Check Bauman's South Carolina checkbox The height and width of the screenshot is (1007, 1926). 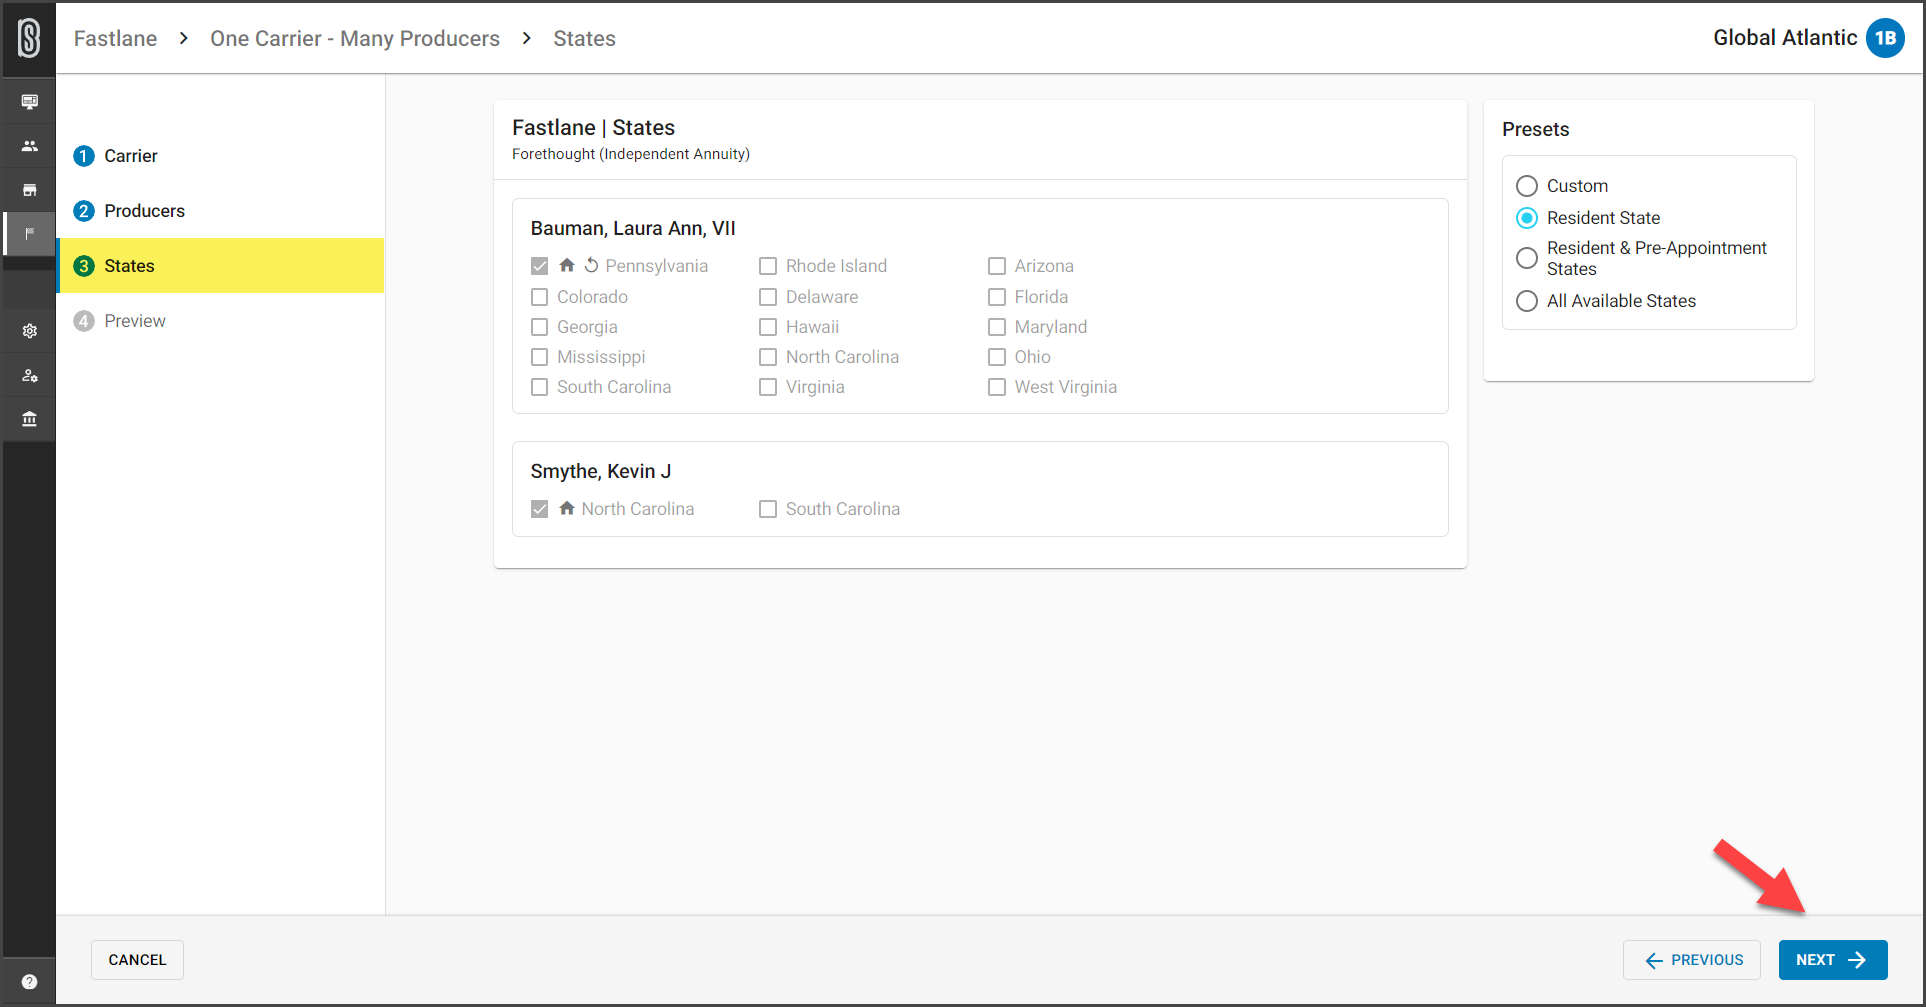click(x=540, y=387)
